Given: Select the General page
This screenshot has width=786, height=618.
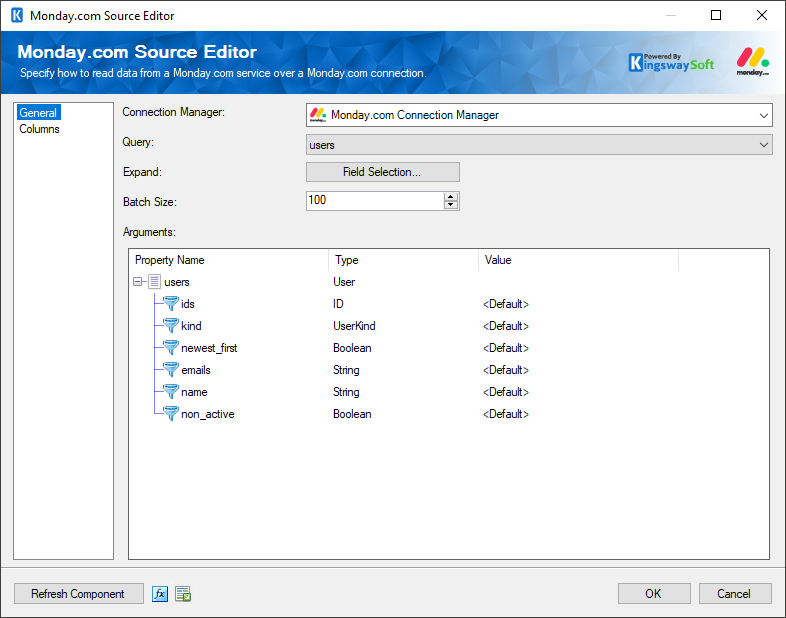Looking at the screenshot, I should 38,113.
